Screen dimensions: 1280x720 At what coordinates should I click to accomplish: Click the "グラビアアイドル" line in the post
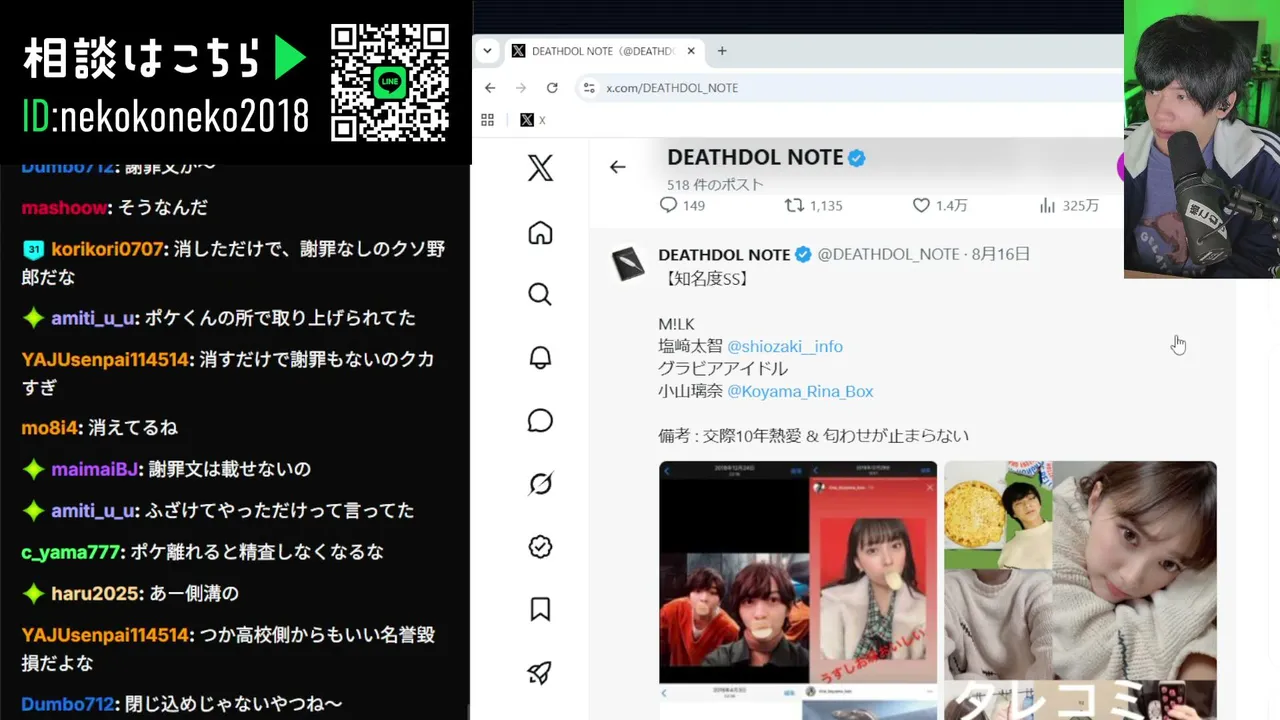click(x=723, y=369)
